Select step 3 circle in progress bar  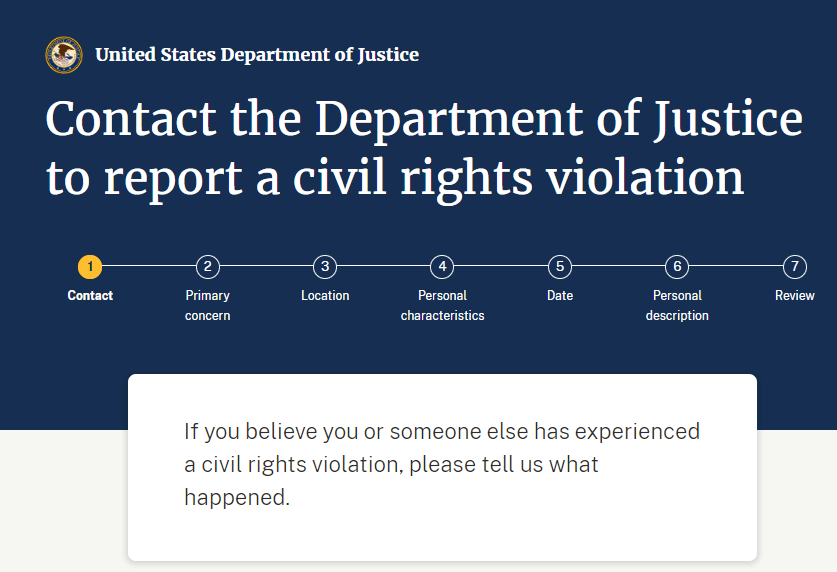coord(325,266)
